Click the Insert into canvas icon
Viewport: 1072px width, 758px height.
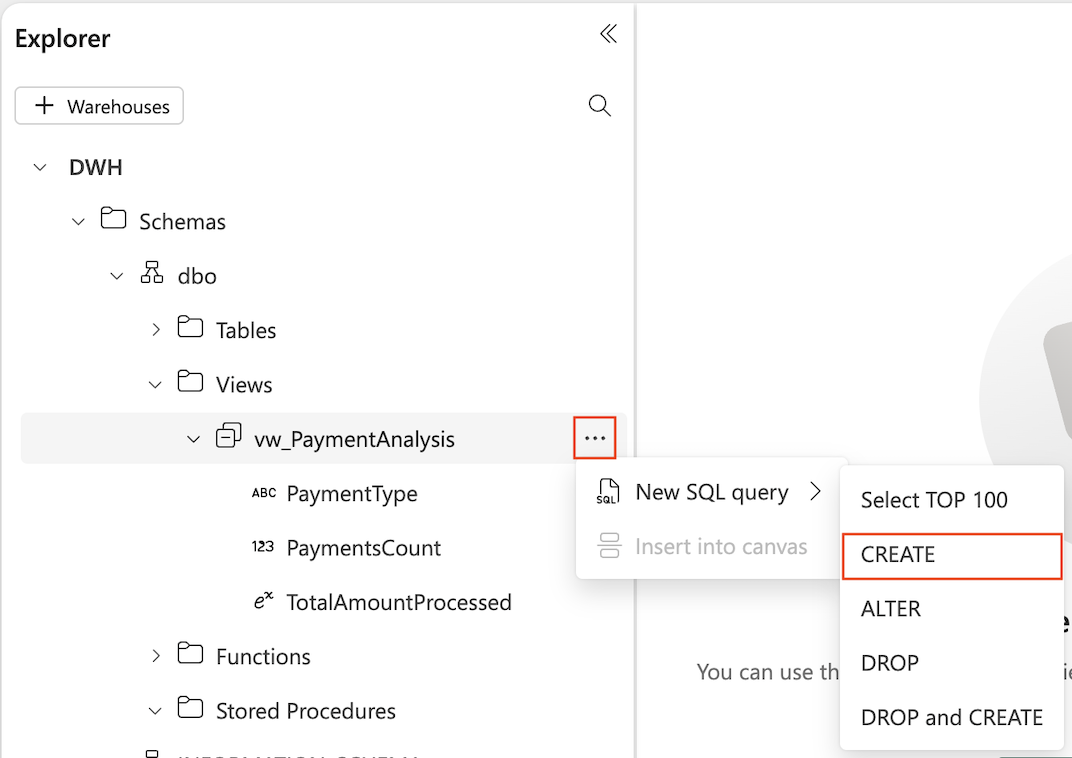point(610,546)
